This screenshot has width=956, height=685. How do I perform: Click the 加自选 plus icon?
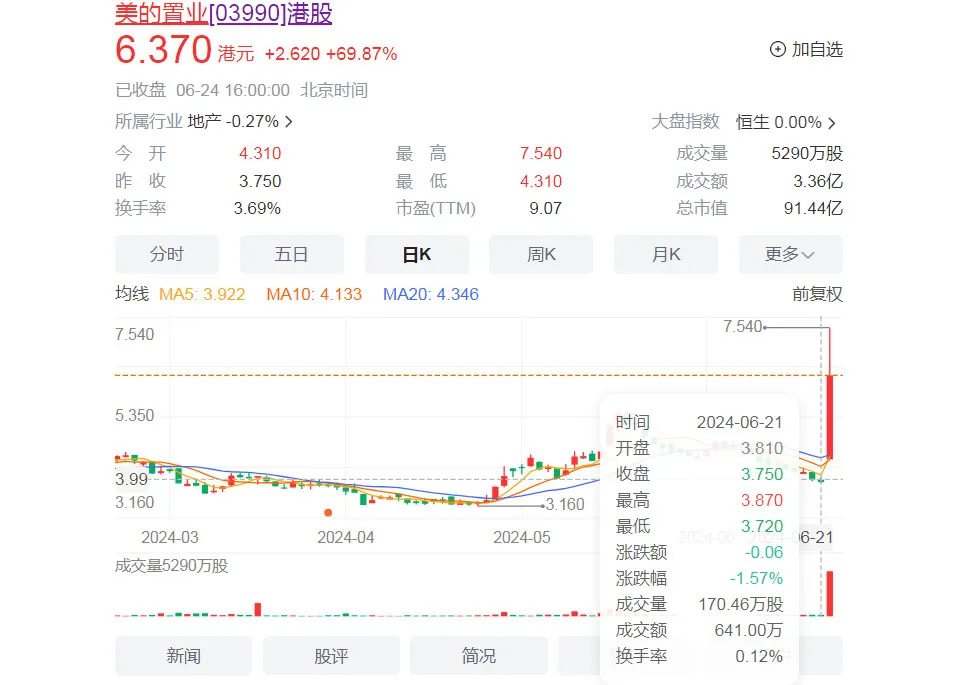click(777, 49)
